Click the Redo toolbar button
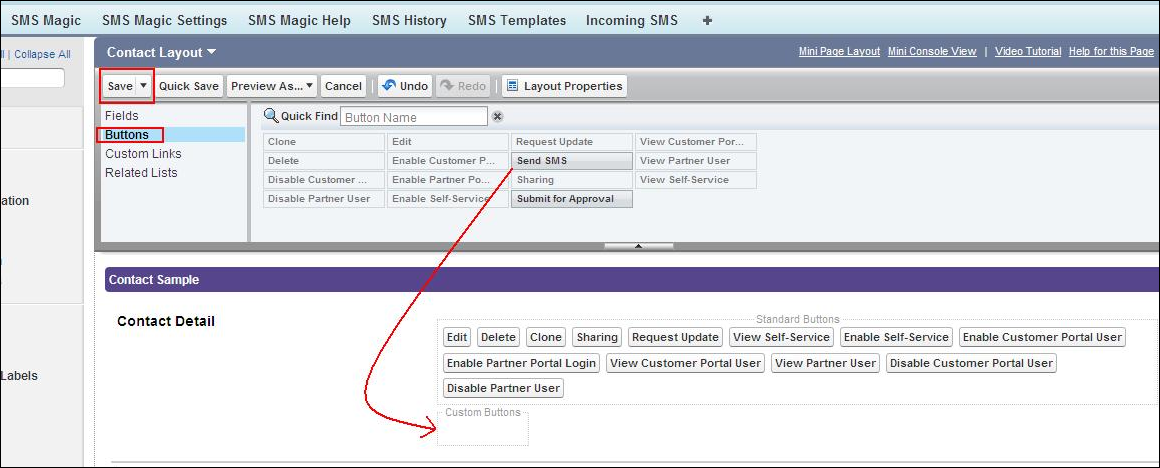This screenshot has height=468, width=1160. pos(463,87)
